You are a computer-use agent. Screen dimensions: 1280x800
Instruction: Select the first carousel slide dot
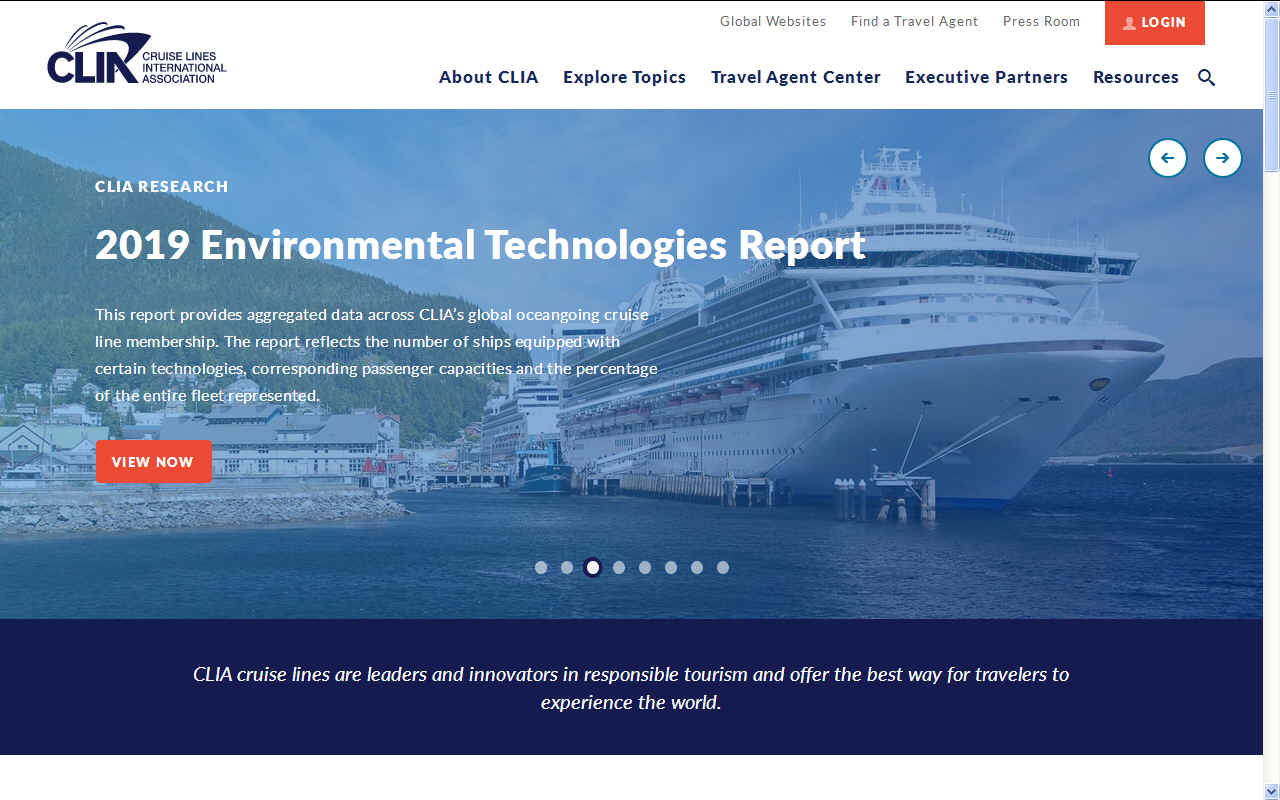click(x=541, y=567)
